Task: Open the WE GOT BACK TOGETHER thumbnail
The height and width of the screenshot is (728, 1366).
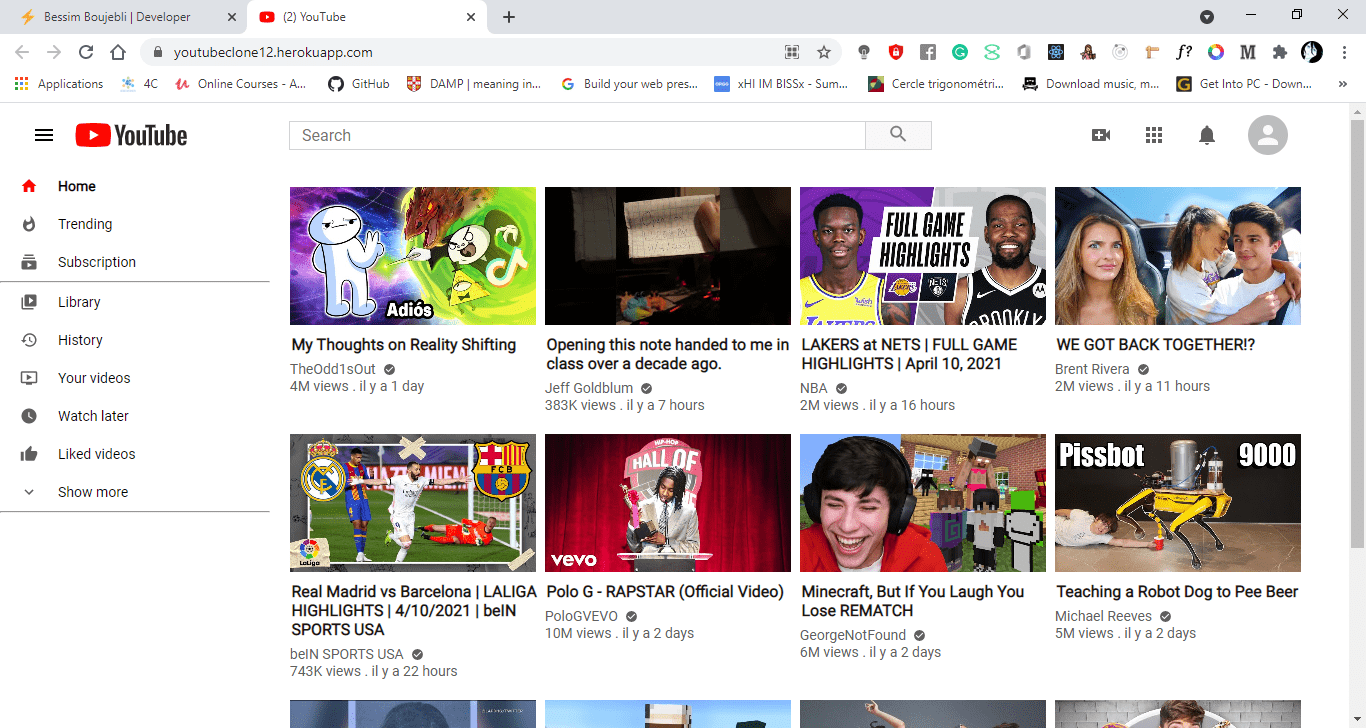Action: click(1178, 256)
